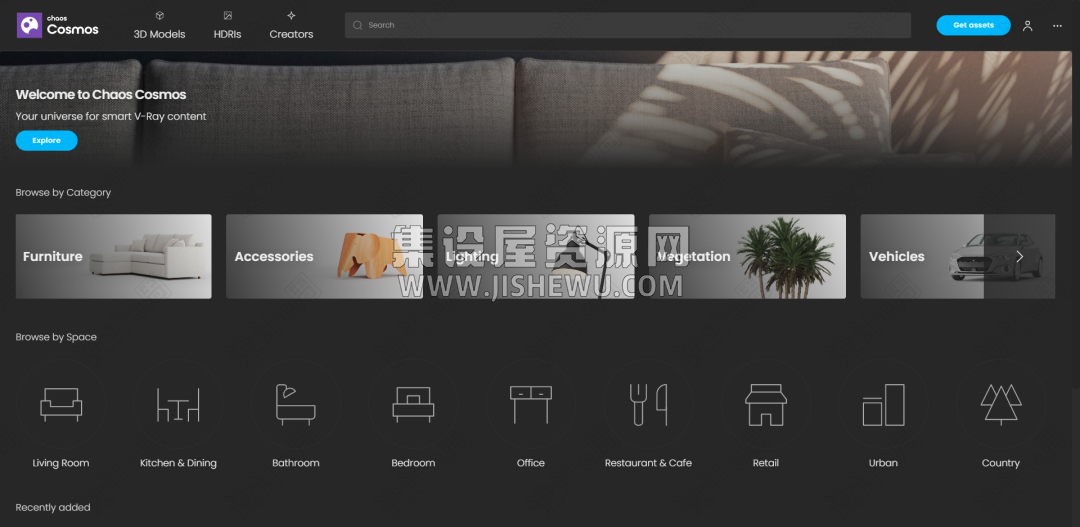The width and height of the screenshot is (1080, 527).
Task: Click the Get assets button
Action: tap(973, 25)
